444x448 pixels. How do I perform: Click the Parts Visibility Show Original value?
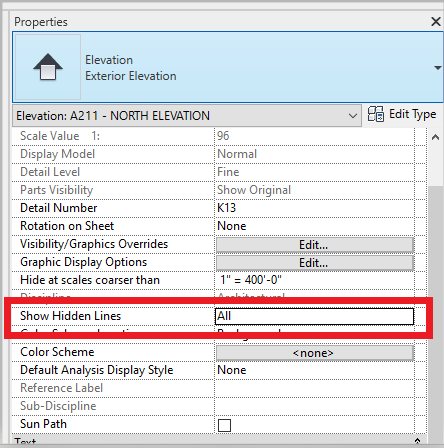[254, 190]
